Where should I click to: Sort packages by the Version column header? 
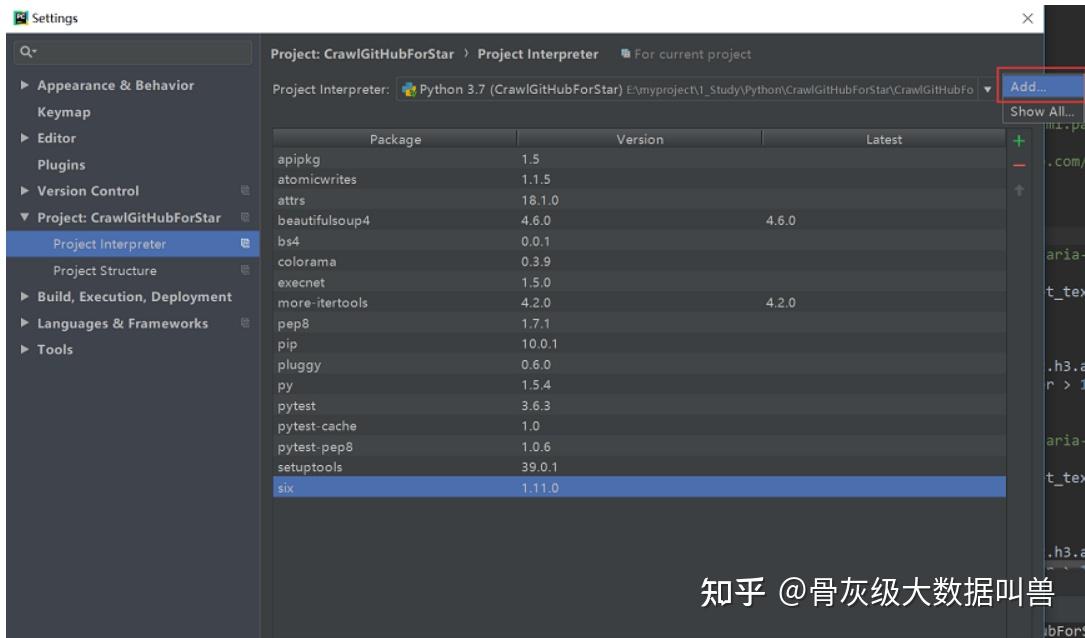[638, 139]
